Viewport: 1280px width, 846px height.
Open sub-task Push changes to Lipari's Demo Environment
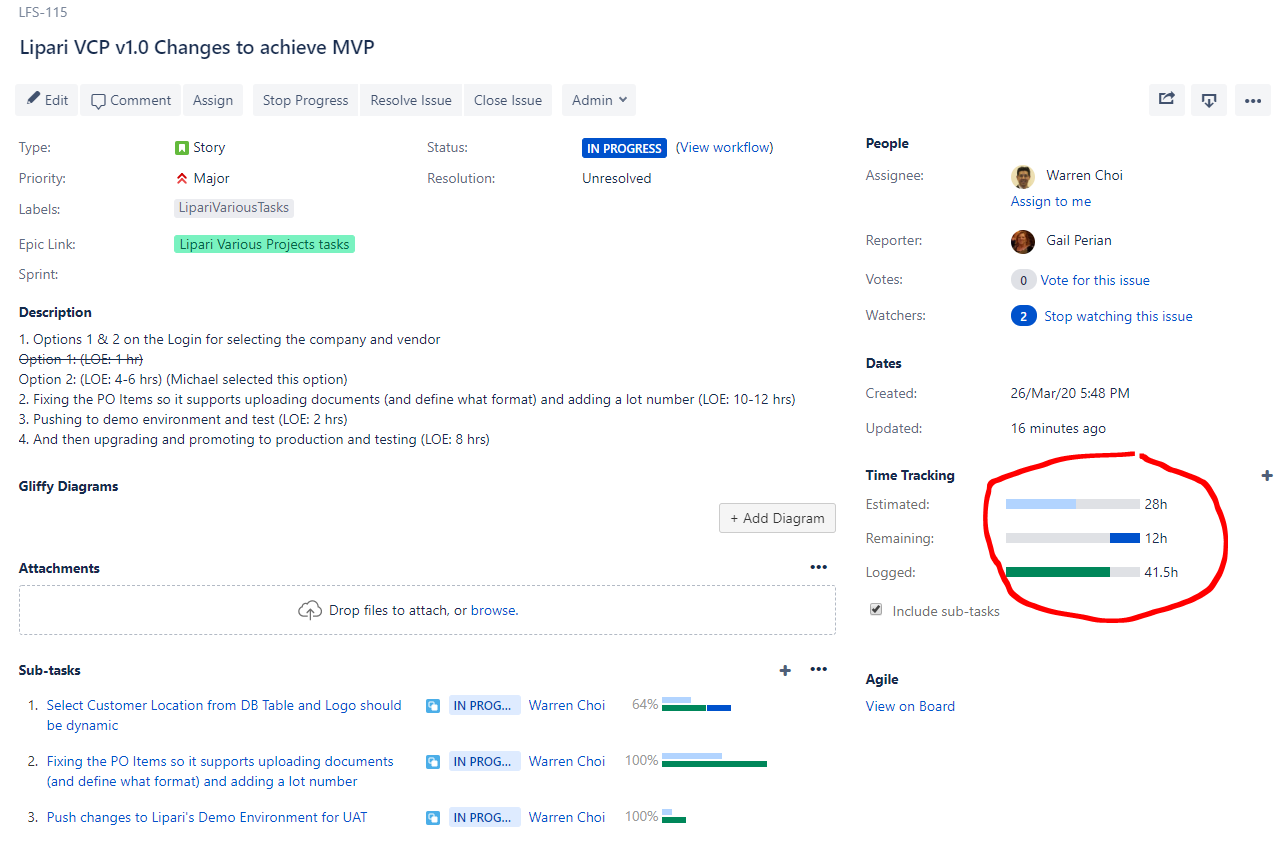pyautogui.click(x=207, y=817)
